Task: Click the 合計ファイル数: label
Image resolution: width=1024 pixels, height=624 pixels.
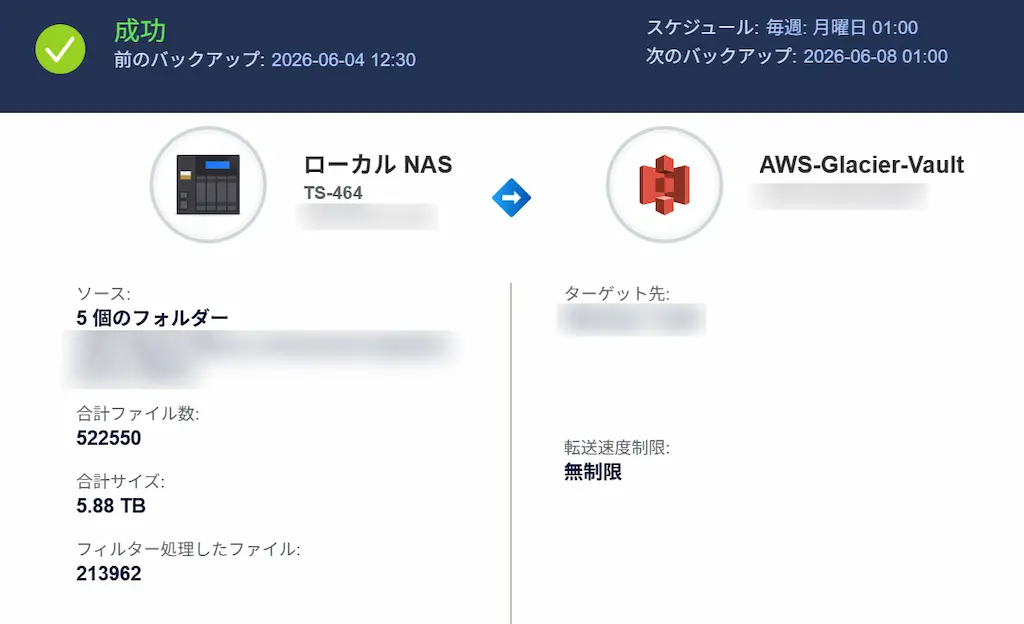Action: click(x=138, y=413)
